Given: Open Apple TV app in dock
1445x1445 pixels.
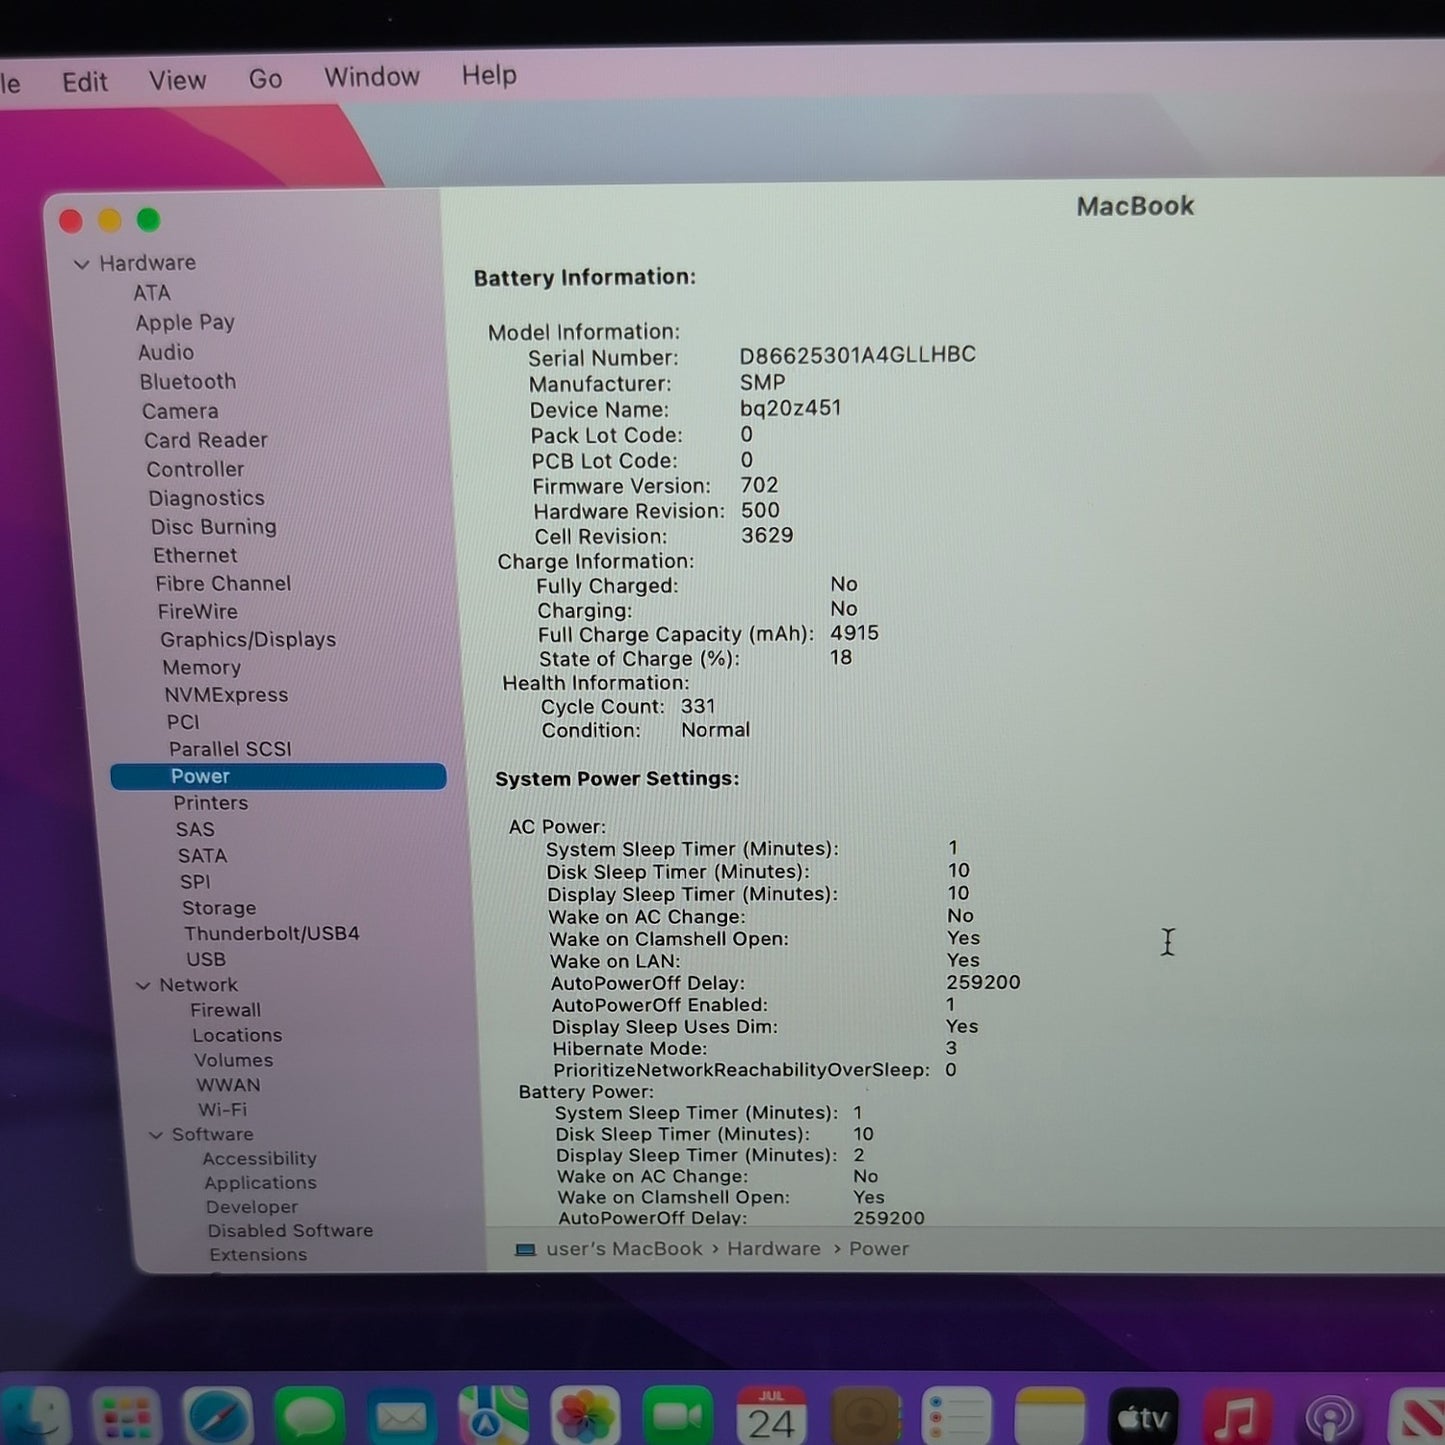Looking at the screenshot, I should click(x=1143, y=1416).
